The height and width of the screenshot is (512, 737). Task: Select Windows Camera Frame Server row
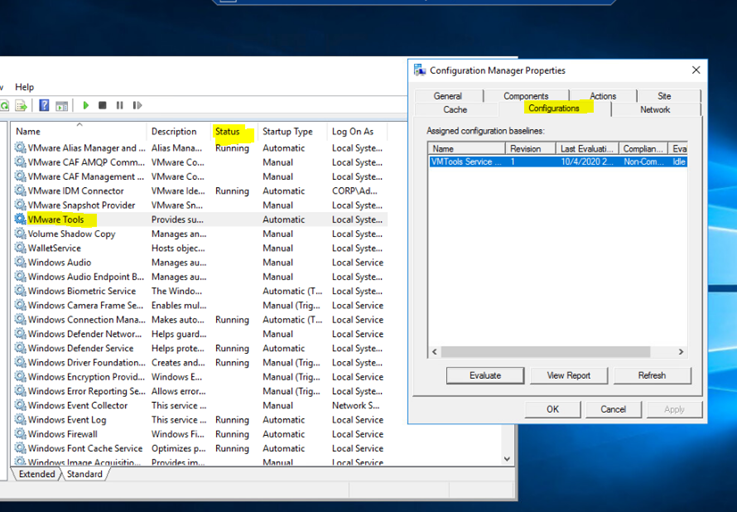200,305
